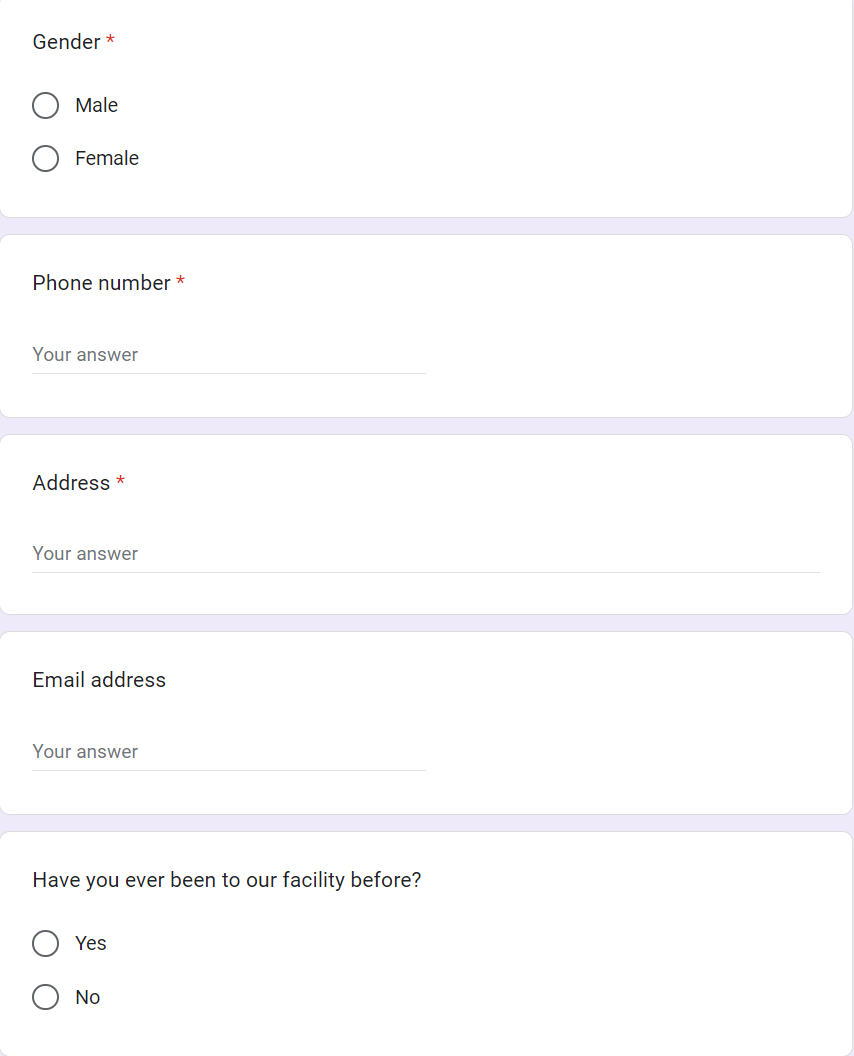Screen dimensions: 854x1056
Task: Click the "No" option label text
Action: 87,997
